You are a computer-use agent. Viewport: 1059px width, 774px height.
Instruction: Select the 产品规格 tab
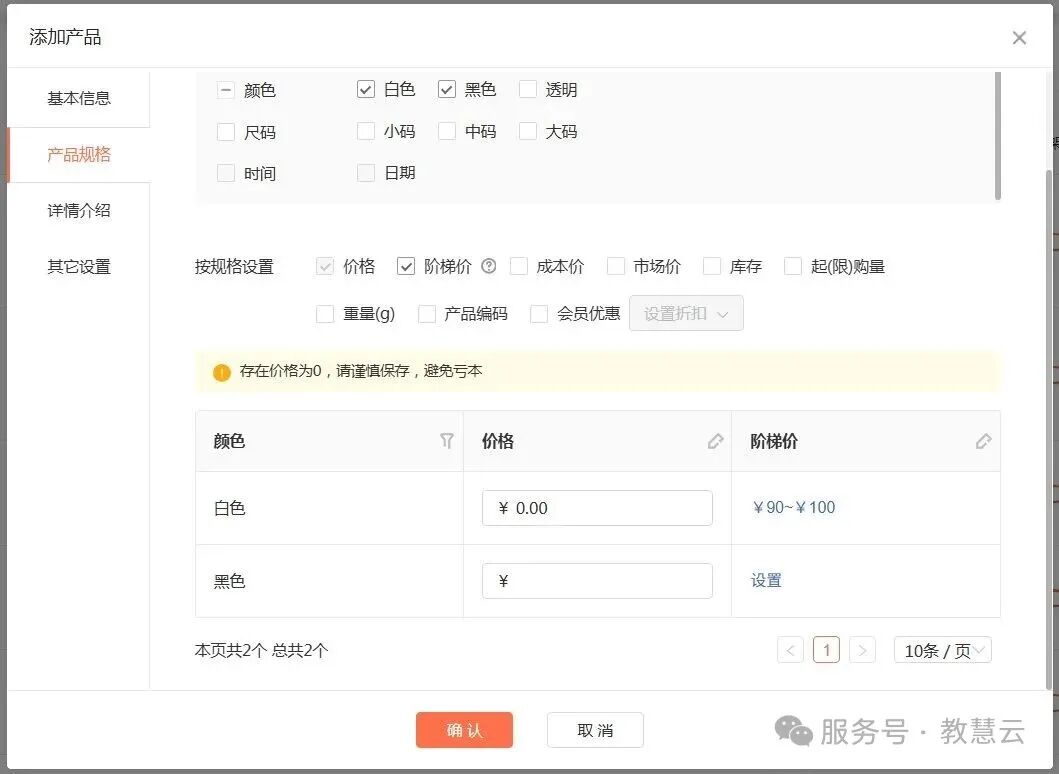(x=79, y=155)
